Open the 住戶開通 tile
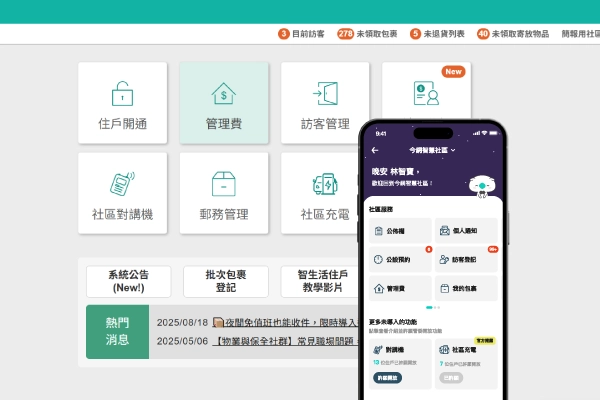Viewport: 600px width, 400px height. coord(122,103)
